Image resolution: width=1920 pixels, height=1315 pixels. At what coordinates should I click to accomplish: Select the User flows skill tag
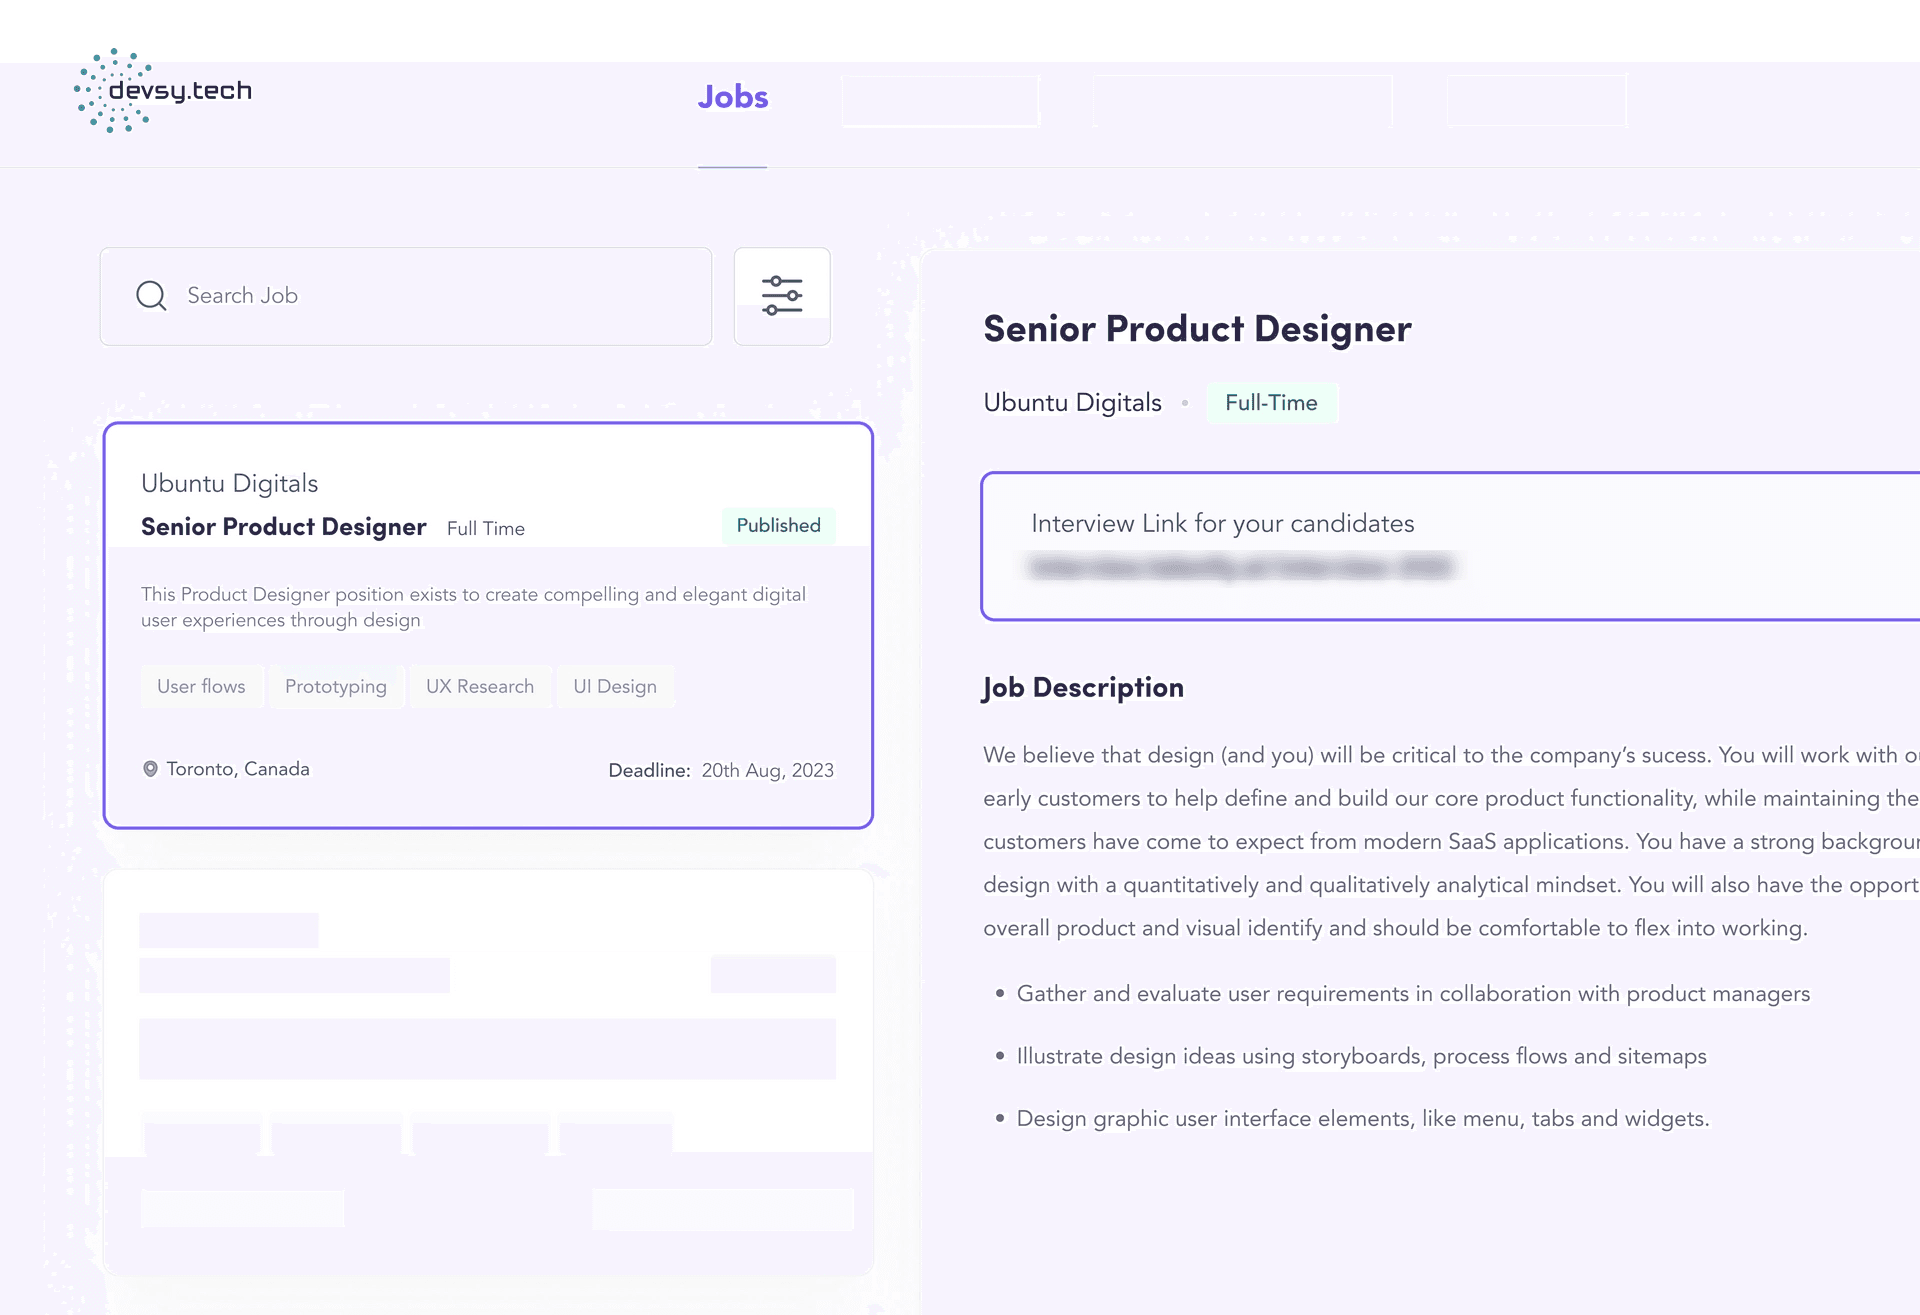pyautogui.click(x=201, y=687)
